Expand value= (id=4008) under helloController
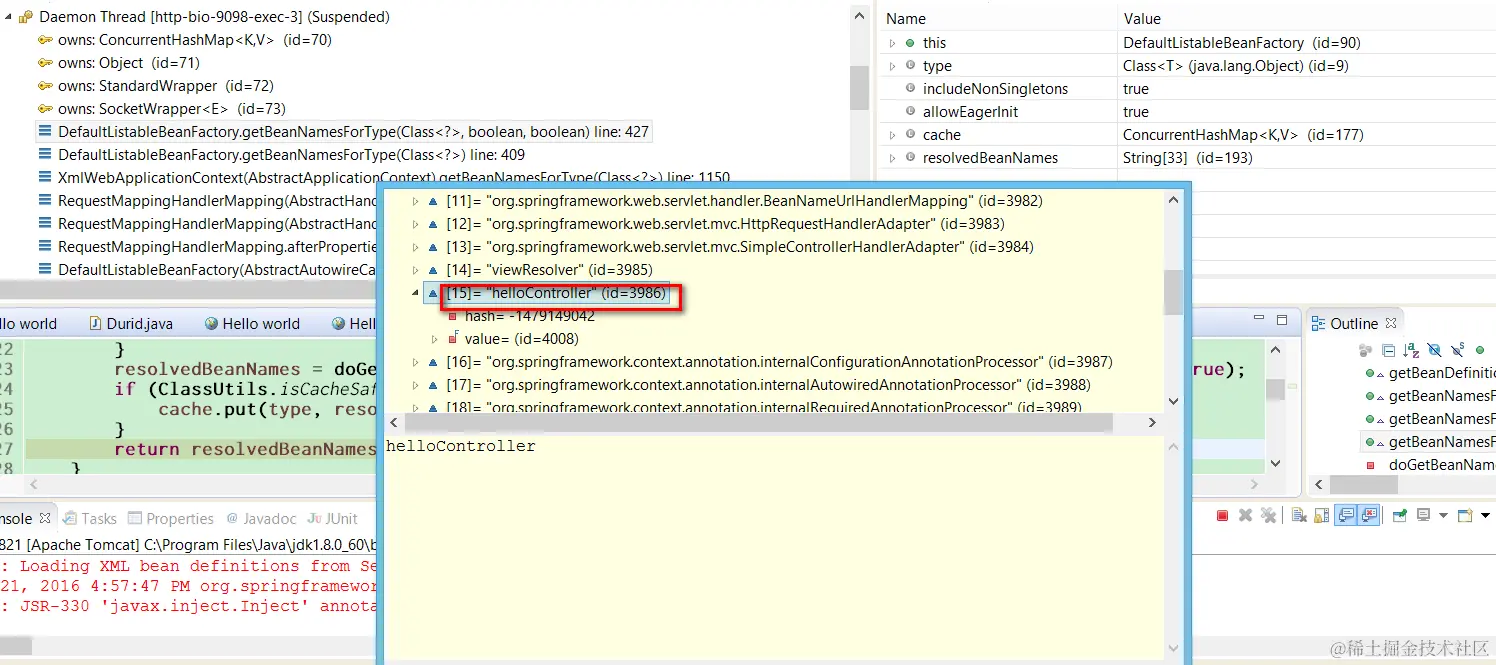This screenshot has width=1496, height=665. click(435, 339)
